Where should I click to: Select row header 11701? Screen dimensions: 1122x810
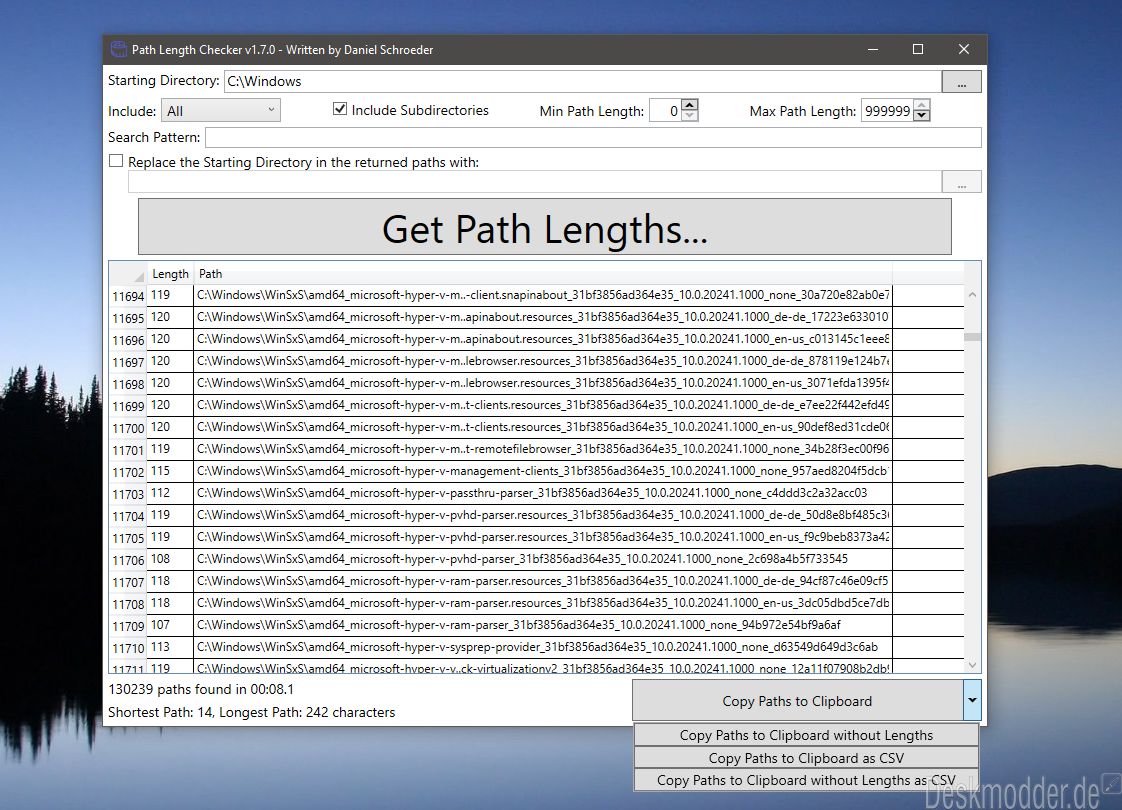tap(128, 450)
